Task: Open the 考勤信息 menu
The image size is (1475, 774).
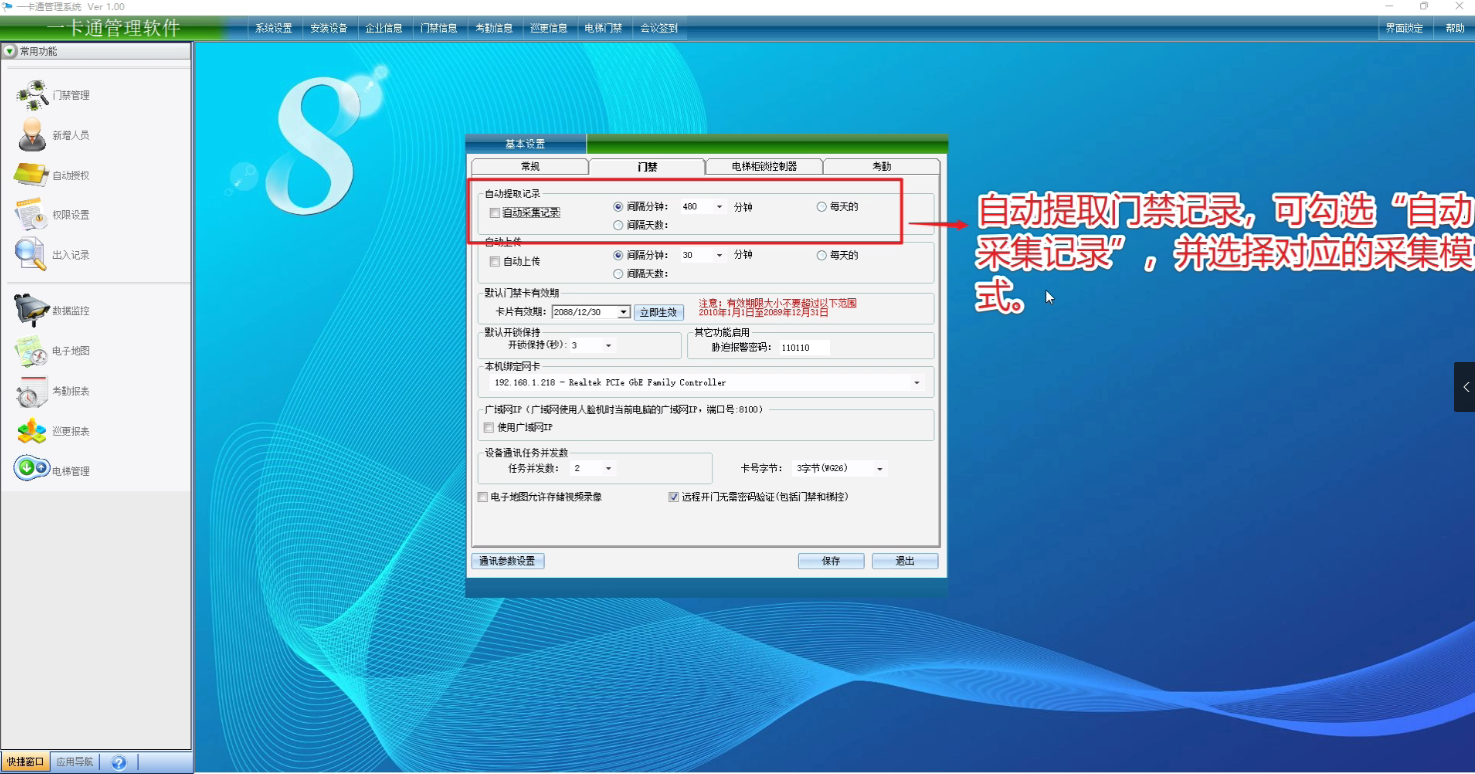Action: [494, 28]
